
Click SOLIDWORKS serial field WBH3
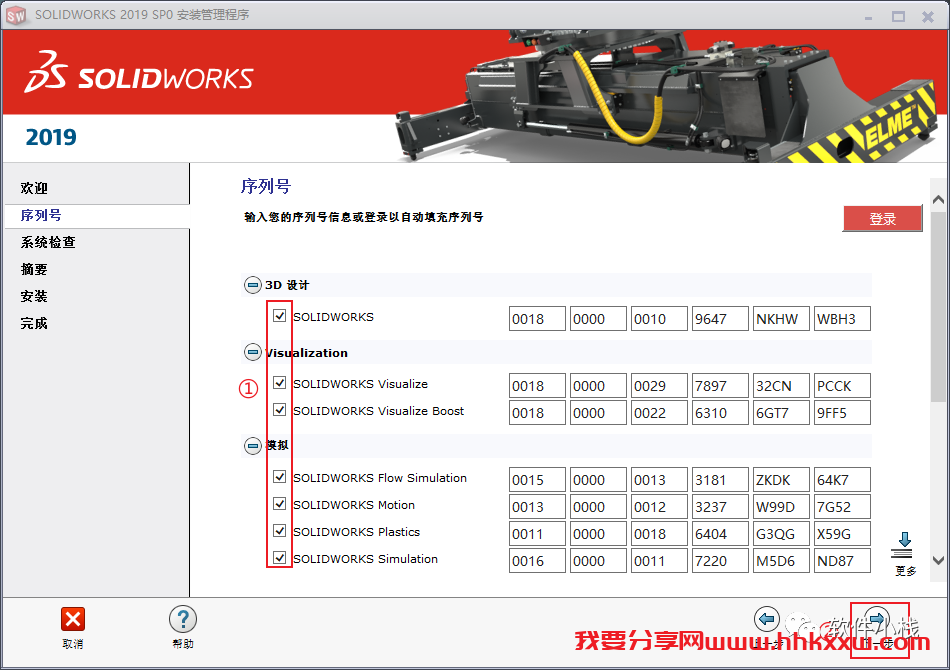pos(842,319)
